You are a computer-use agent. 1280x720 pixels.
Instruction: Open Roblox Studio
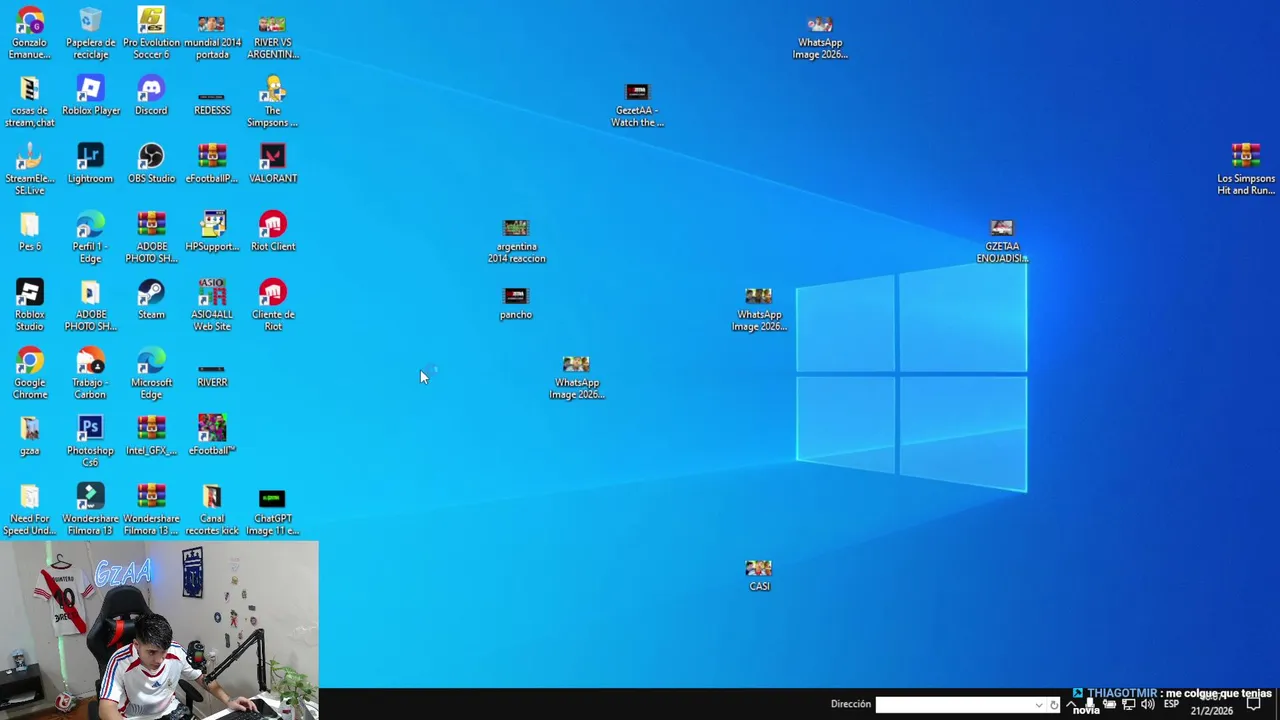tap(30, 305)
